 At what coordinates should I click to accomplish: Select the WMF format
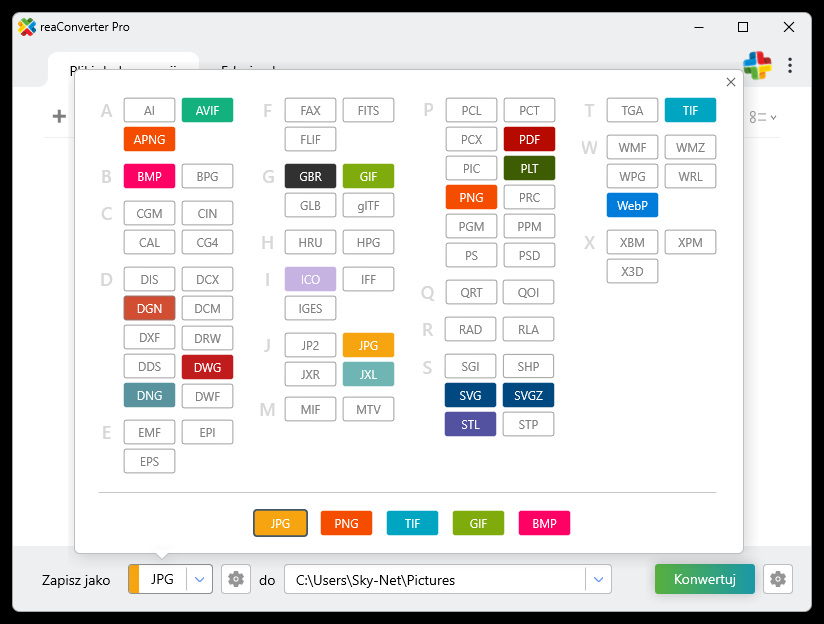click(632, 147)
